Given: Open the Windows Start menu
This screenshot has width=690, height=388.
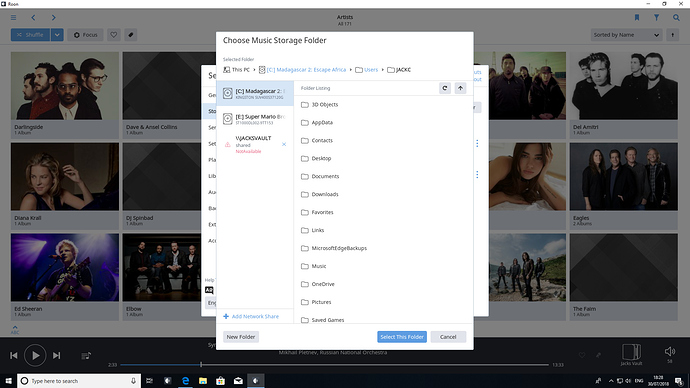Looking at the screenshot, I should point(8,381).
